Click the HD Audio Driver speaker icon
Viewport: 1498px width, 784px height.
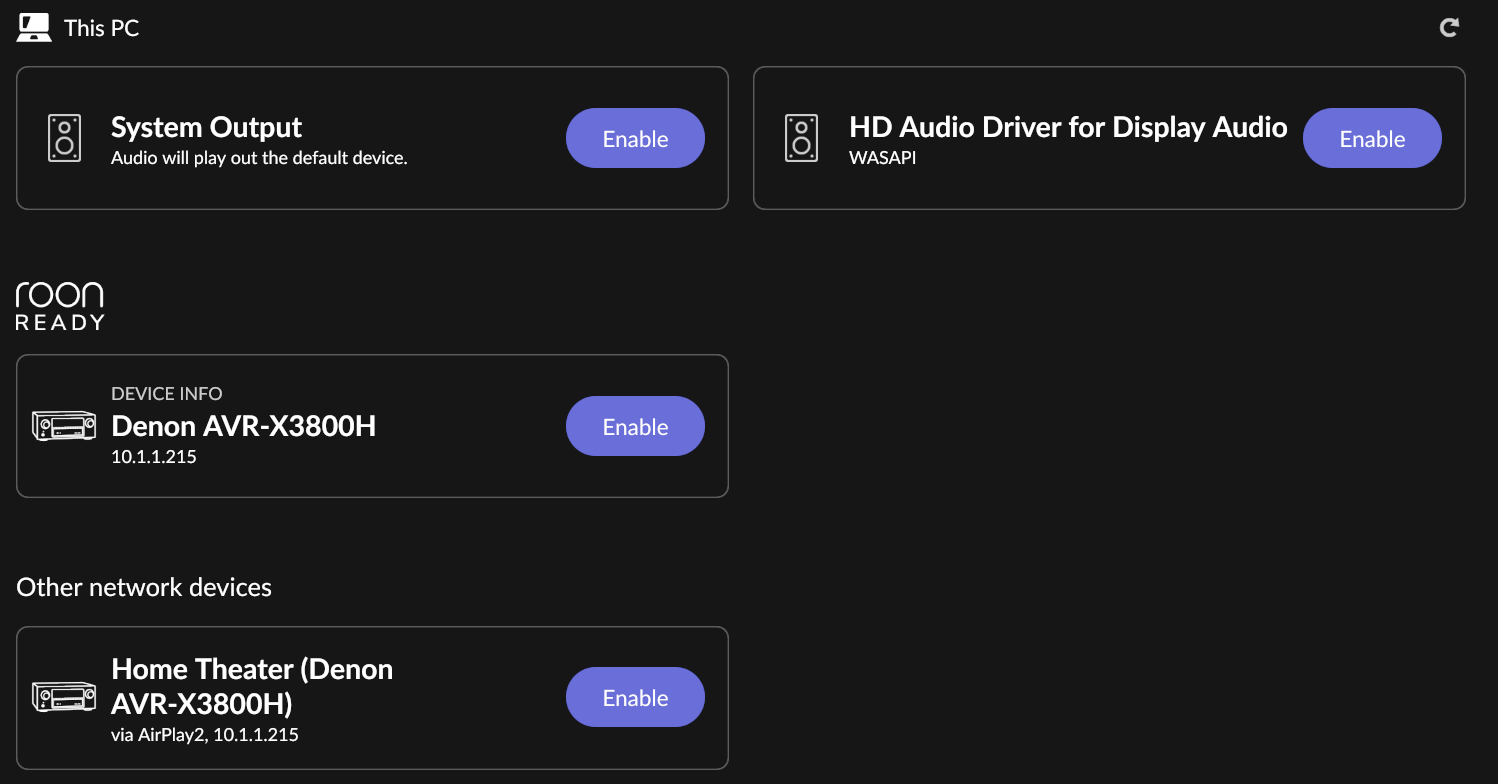pos(801,138)
